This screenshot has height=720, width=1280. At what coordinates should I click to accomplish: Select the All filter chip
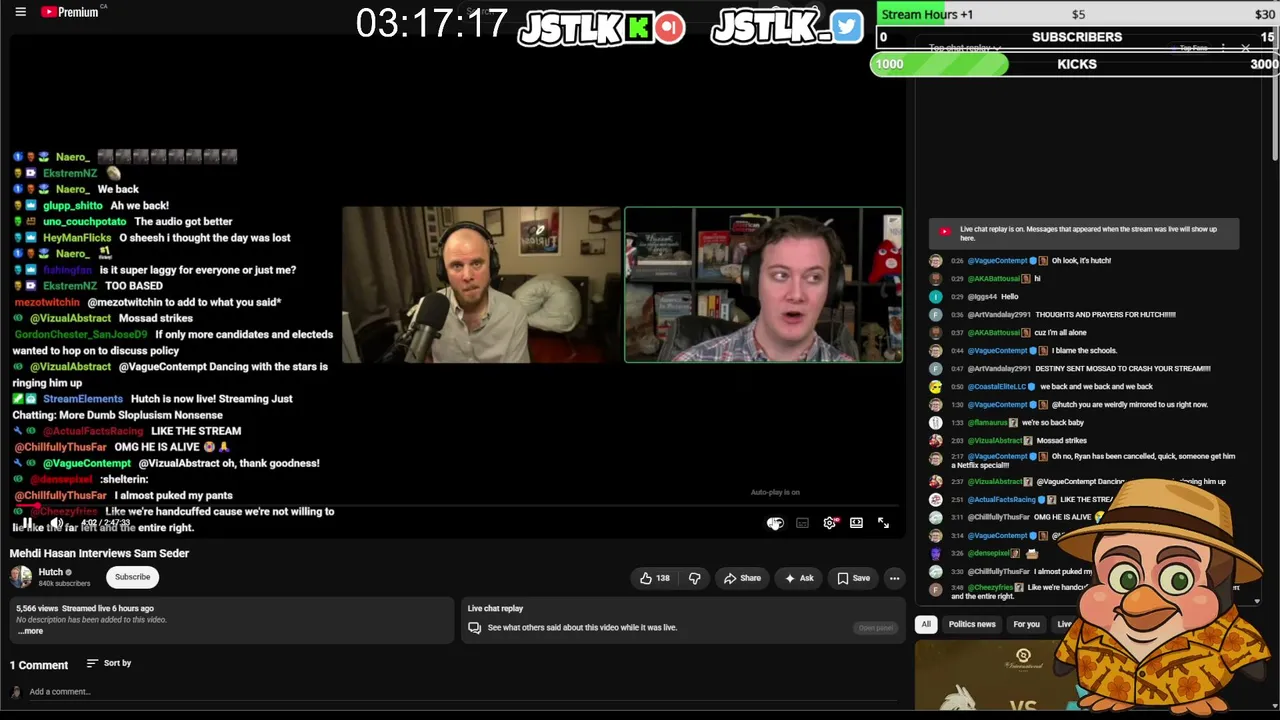tap(926, 624)
